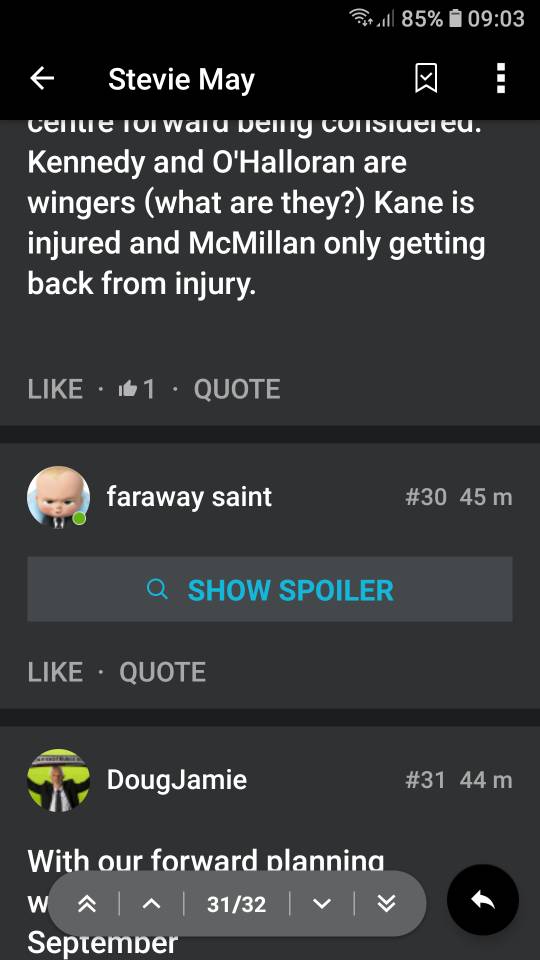
Task: Open post number #30 permalink
Action: click(x=426, y=497)
